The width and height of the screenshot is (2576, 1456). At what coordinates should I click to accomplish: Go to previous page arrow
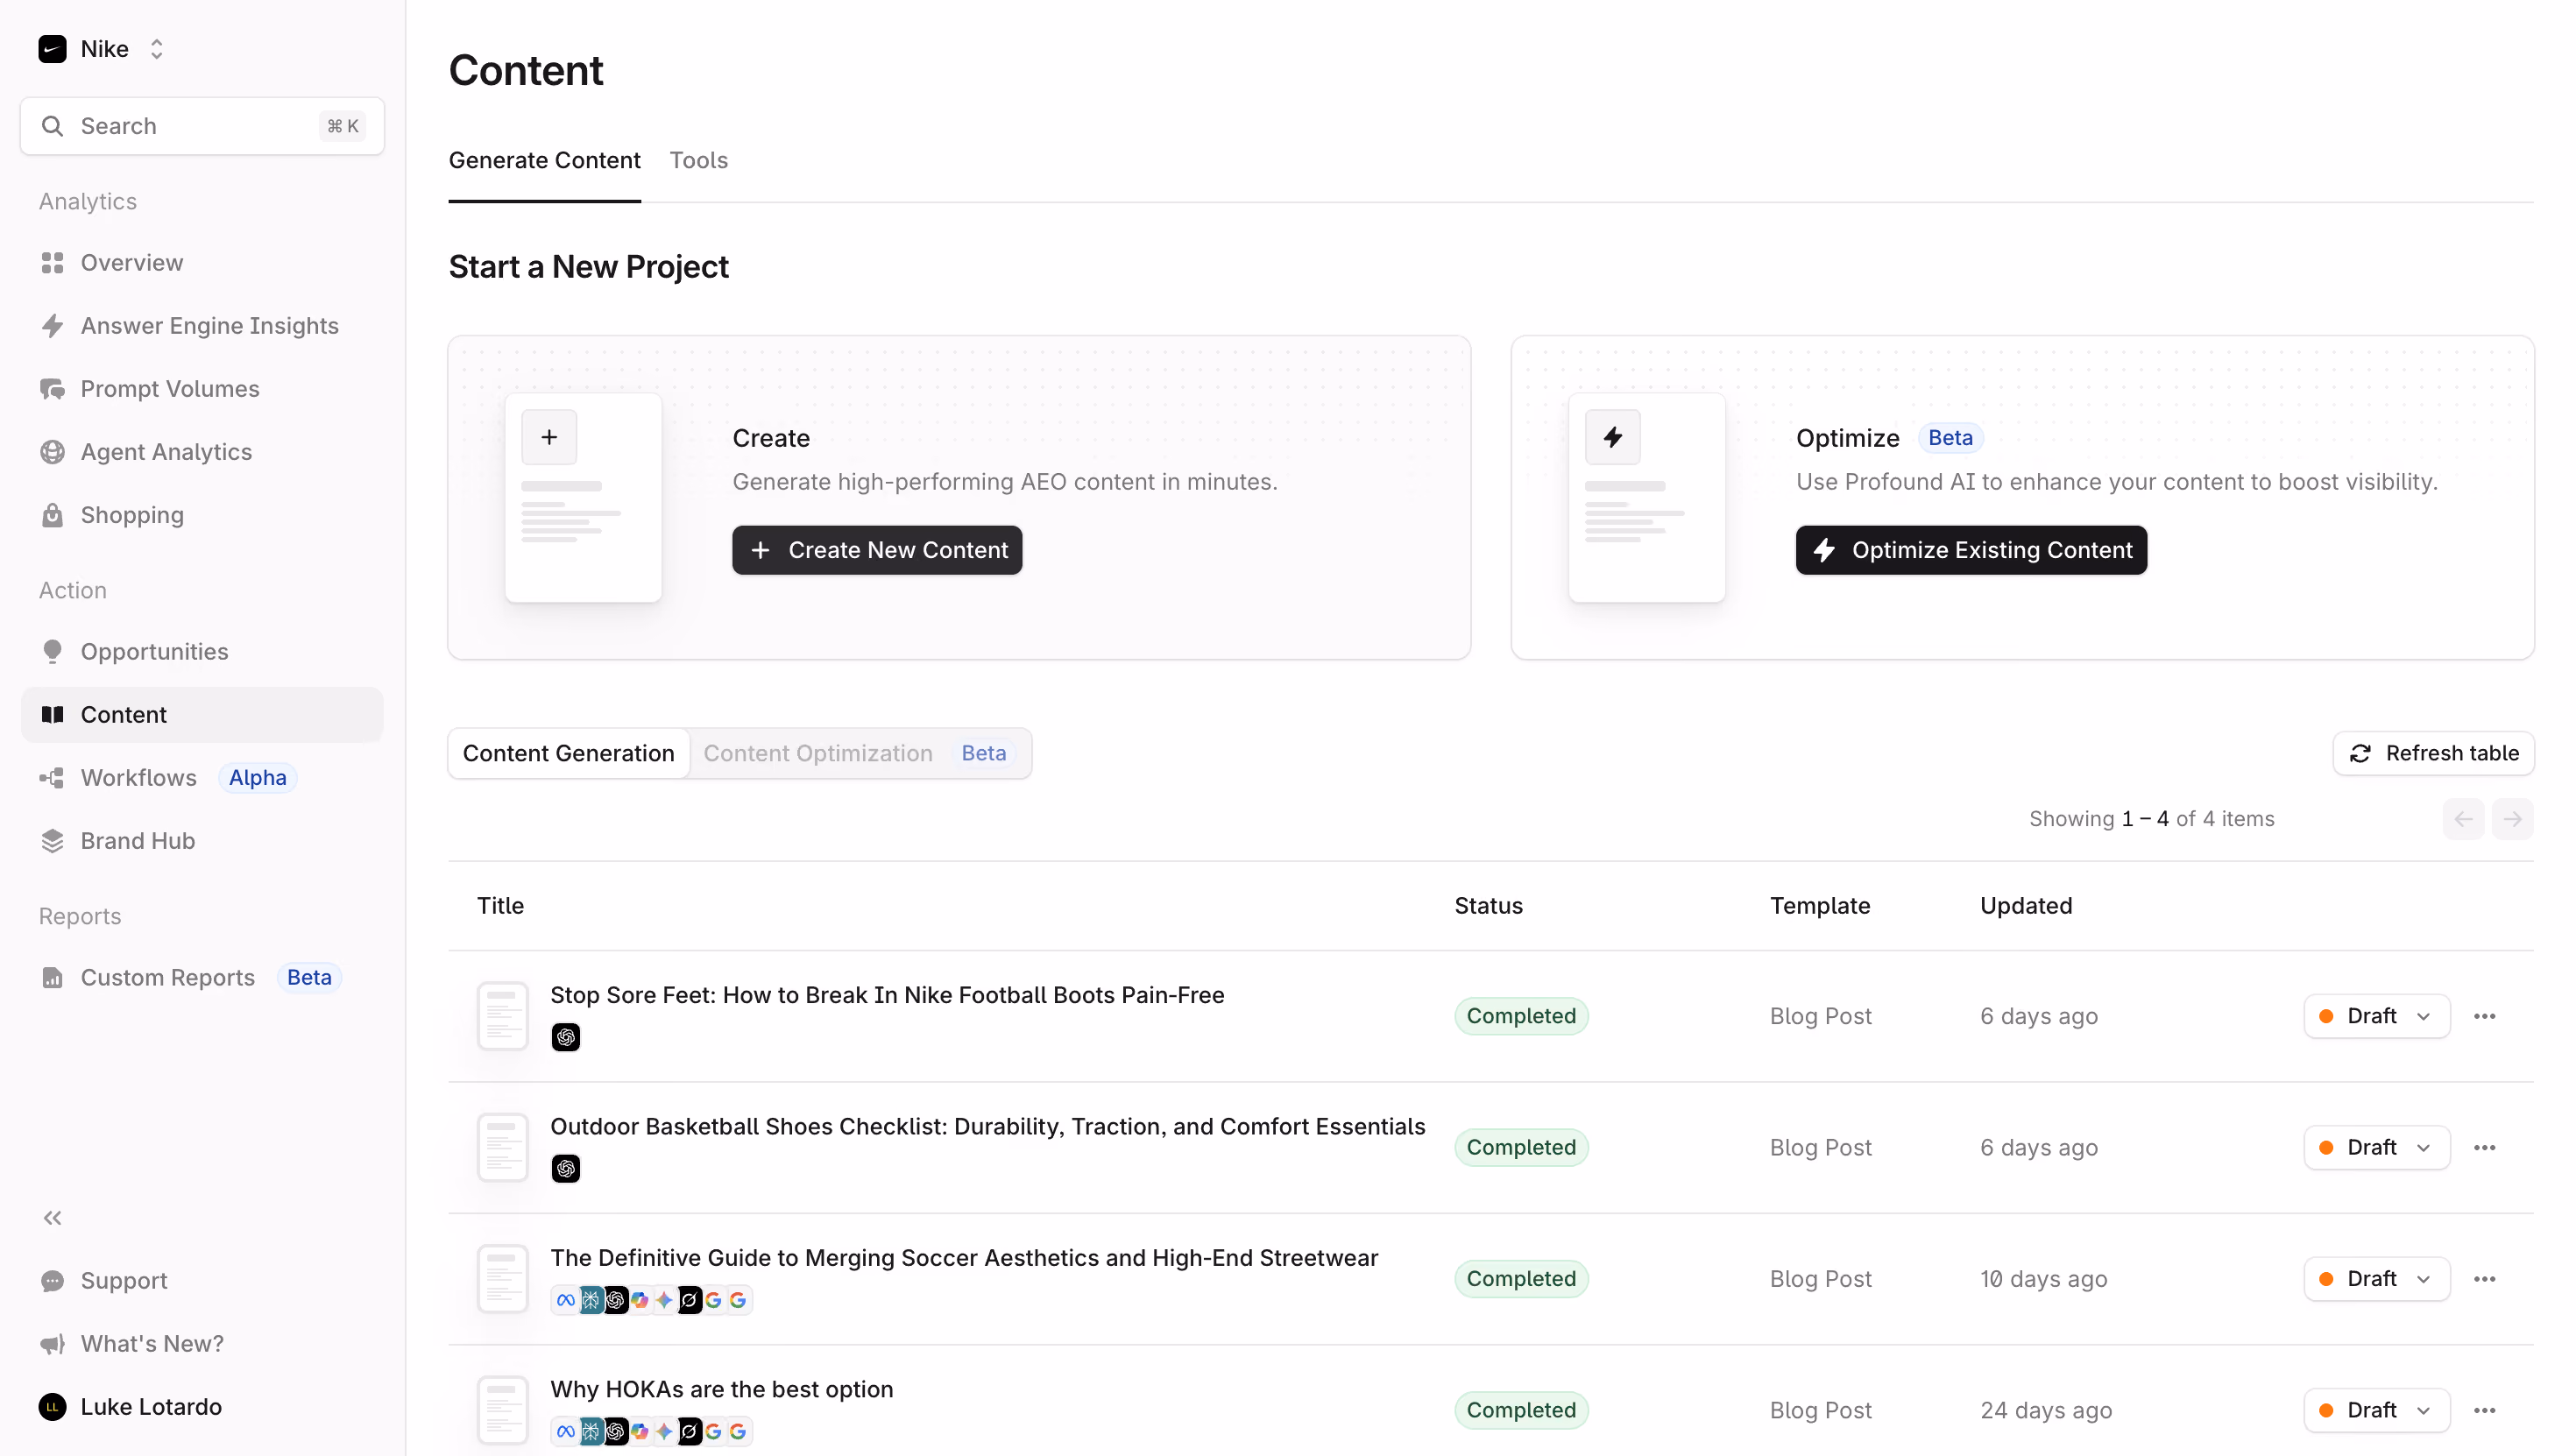(2463, 819)
